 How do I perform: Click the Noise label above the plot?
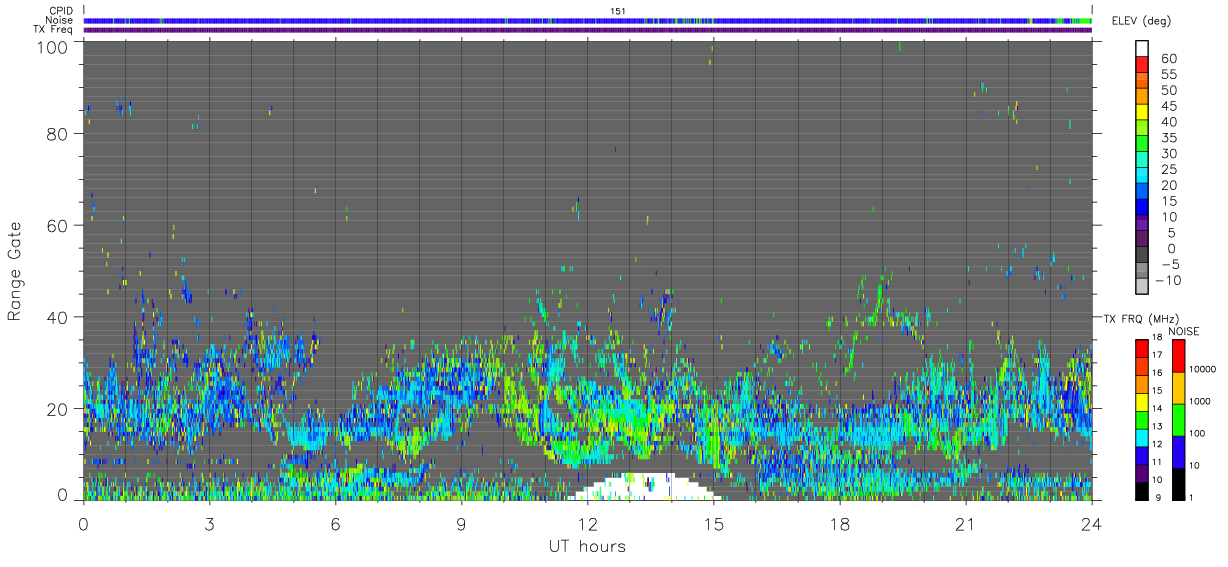(x=60, y=20)
